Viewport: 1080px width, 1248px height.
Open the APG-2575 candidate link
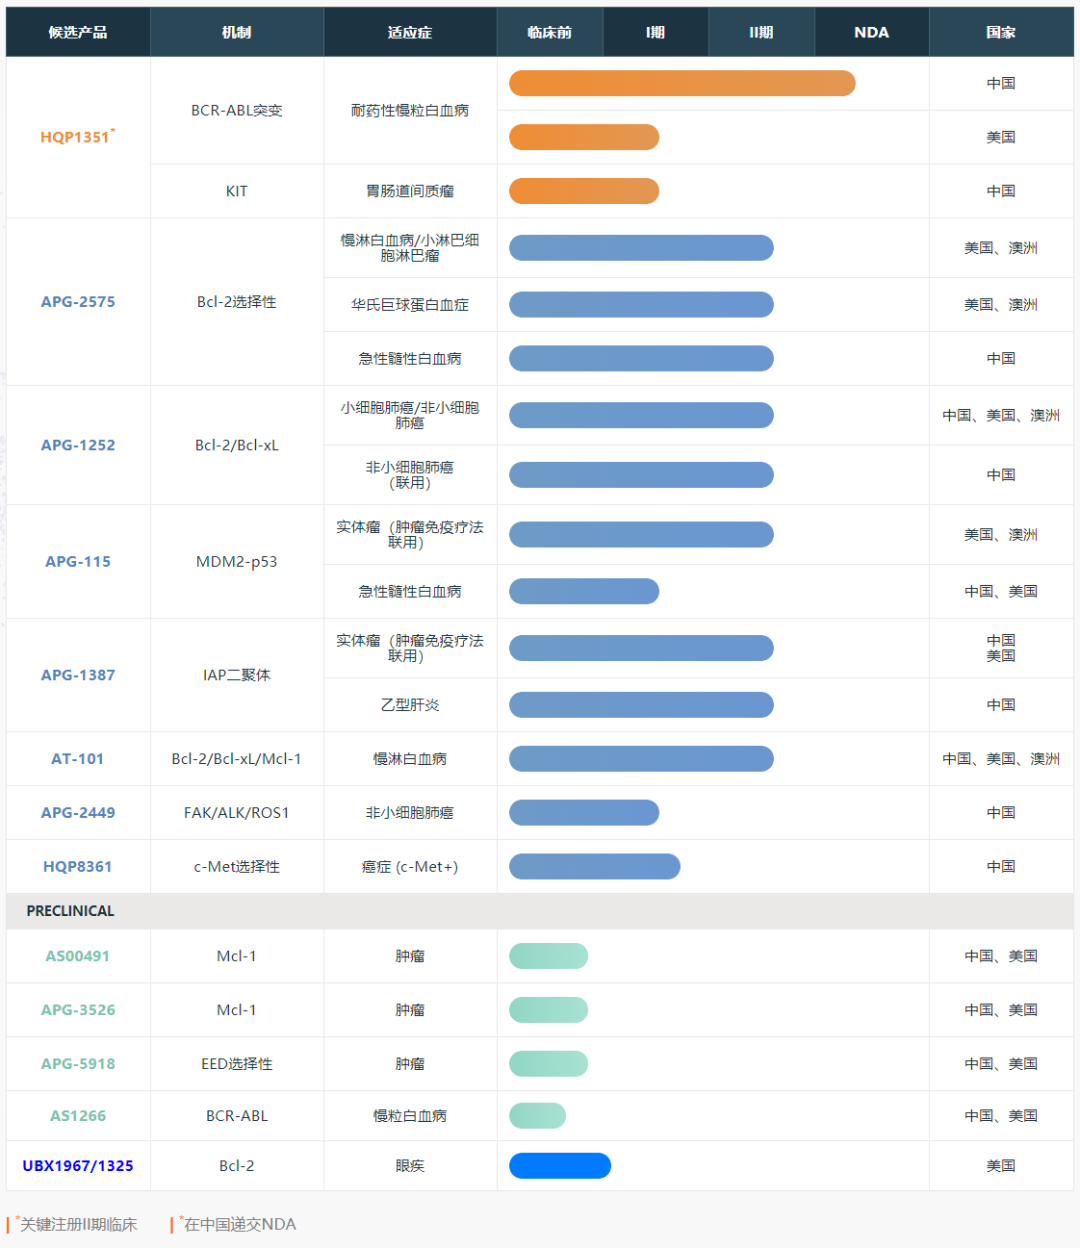(x=78, y=301)
